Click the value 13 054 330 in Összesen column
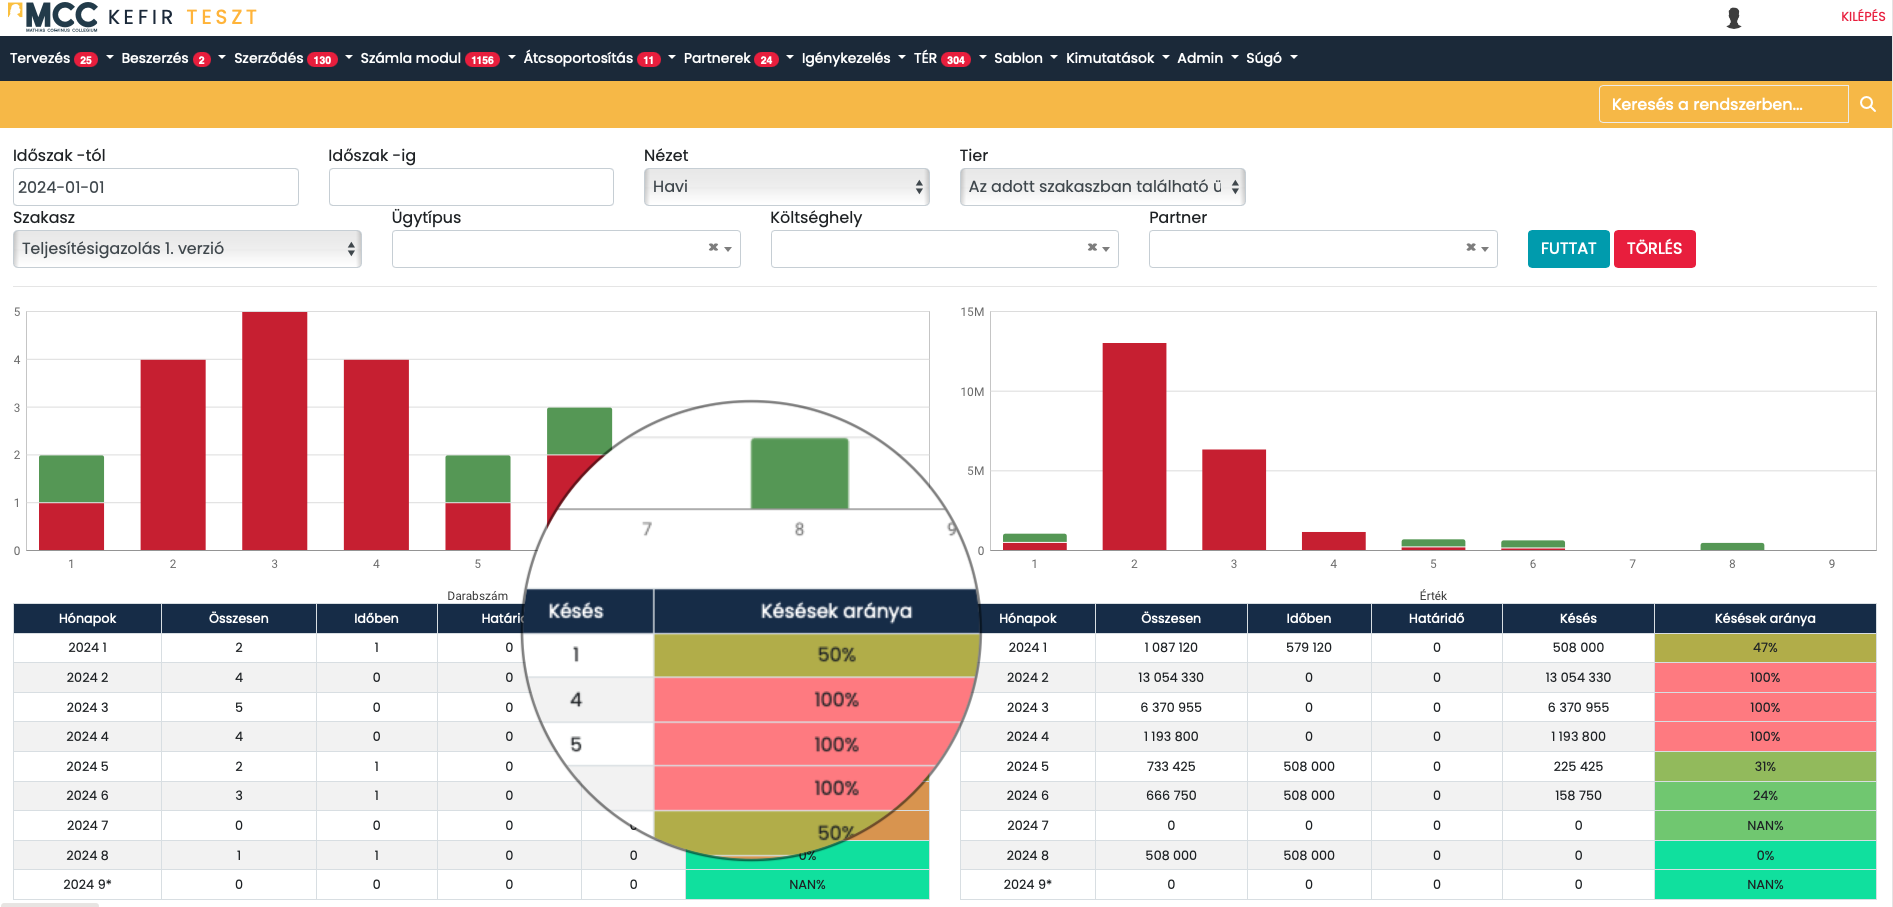The width and height of the screenshot is (1893, 907). click(1171, 678)
